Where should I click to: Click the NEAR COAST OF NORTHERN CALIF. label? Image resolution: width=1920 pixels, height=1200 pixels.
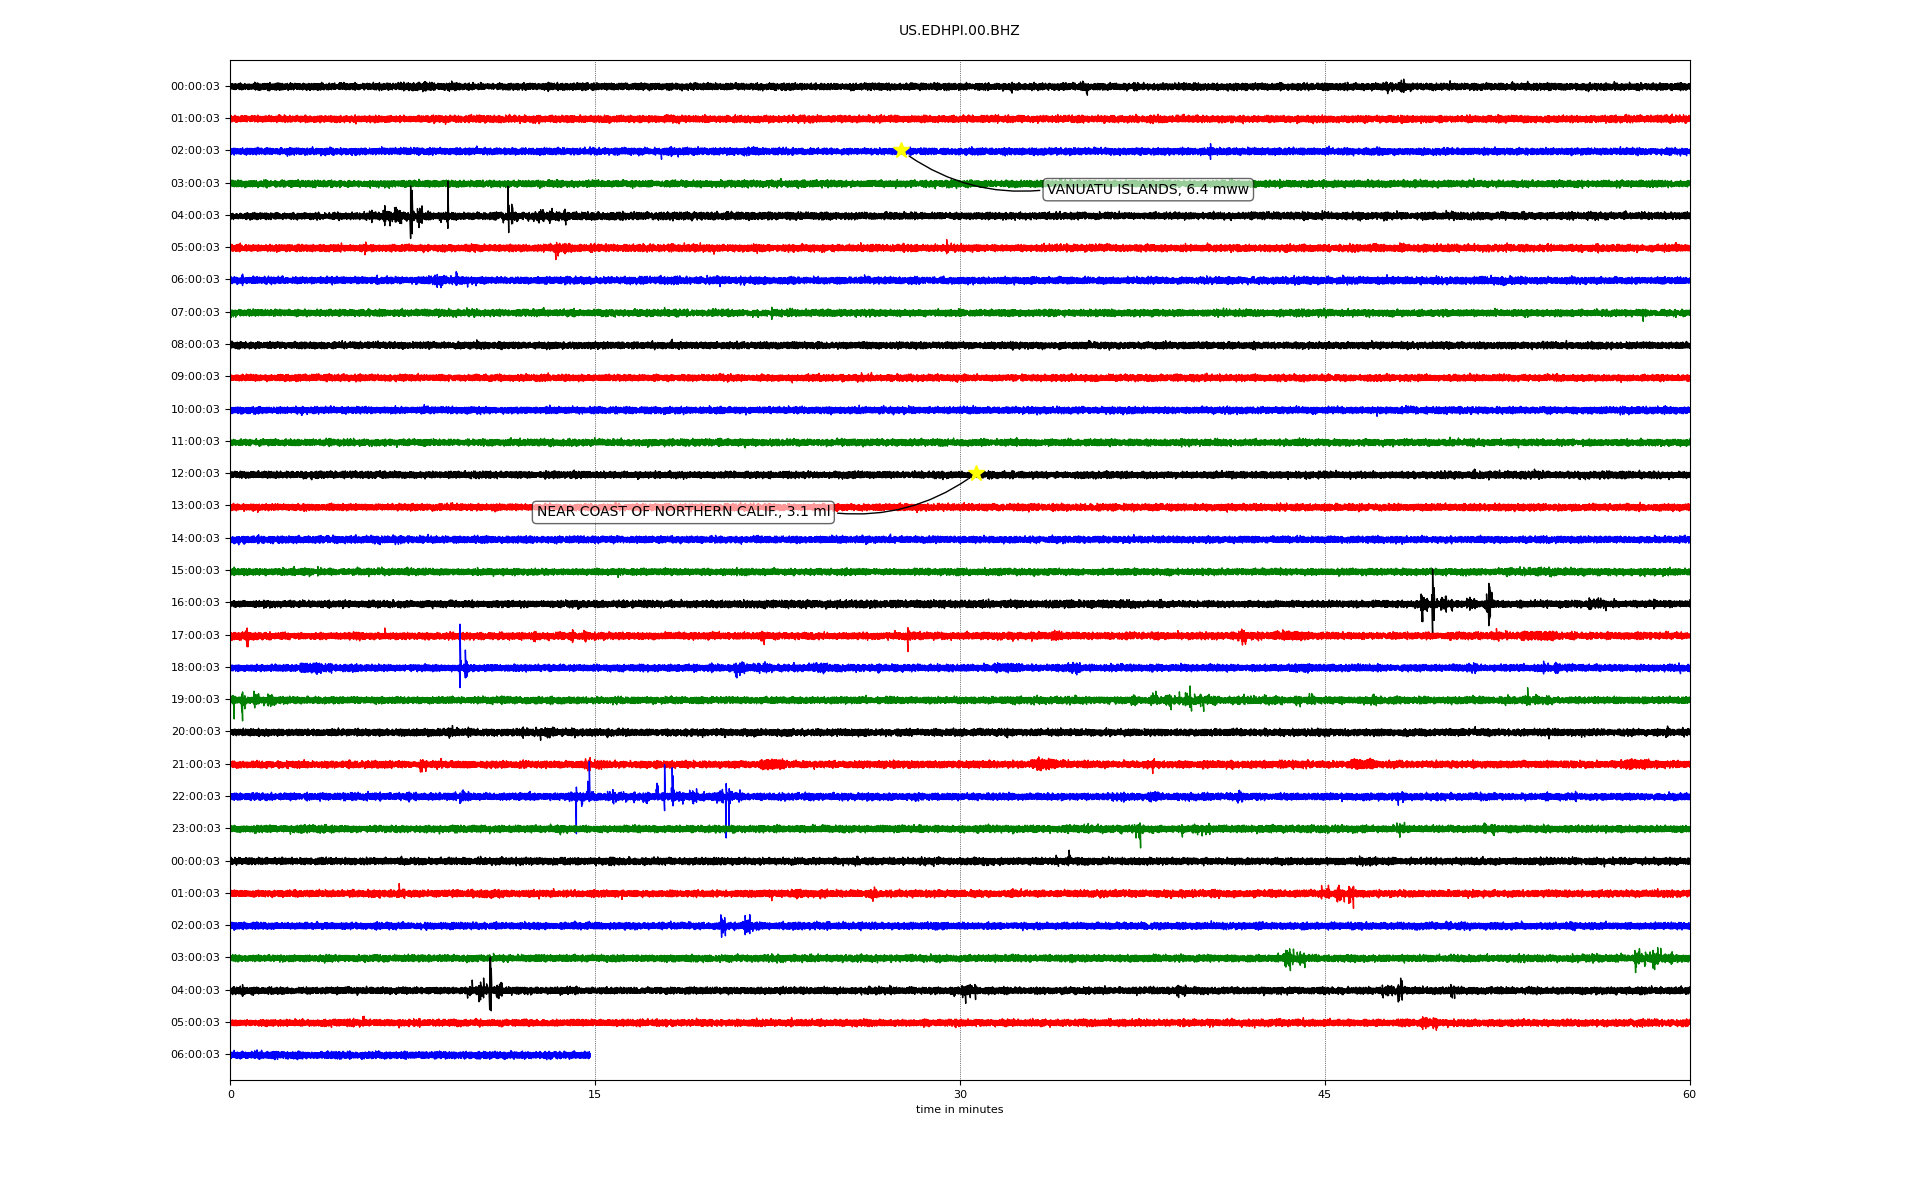tap(683, 511)
